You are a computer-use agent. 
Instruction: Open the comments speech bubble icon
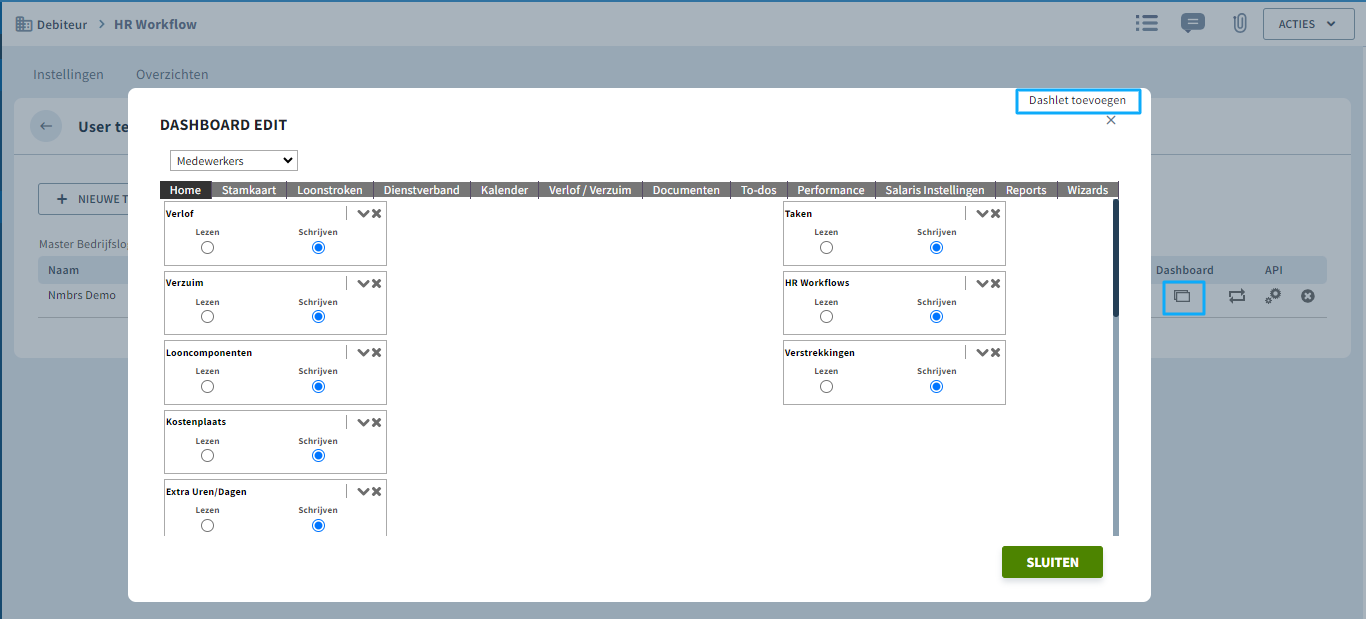coord(1192,23)
